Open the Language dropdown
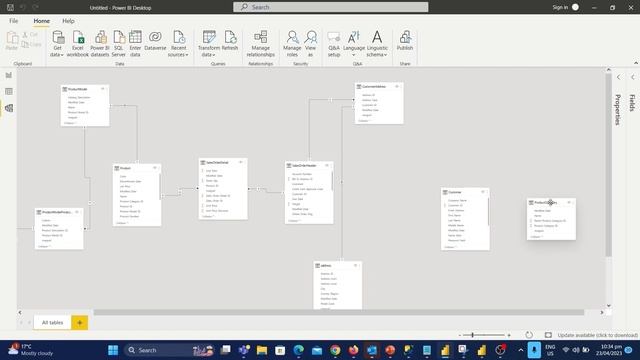Screen dimensions: 640x360 point(353,44)
